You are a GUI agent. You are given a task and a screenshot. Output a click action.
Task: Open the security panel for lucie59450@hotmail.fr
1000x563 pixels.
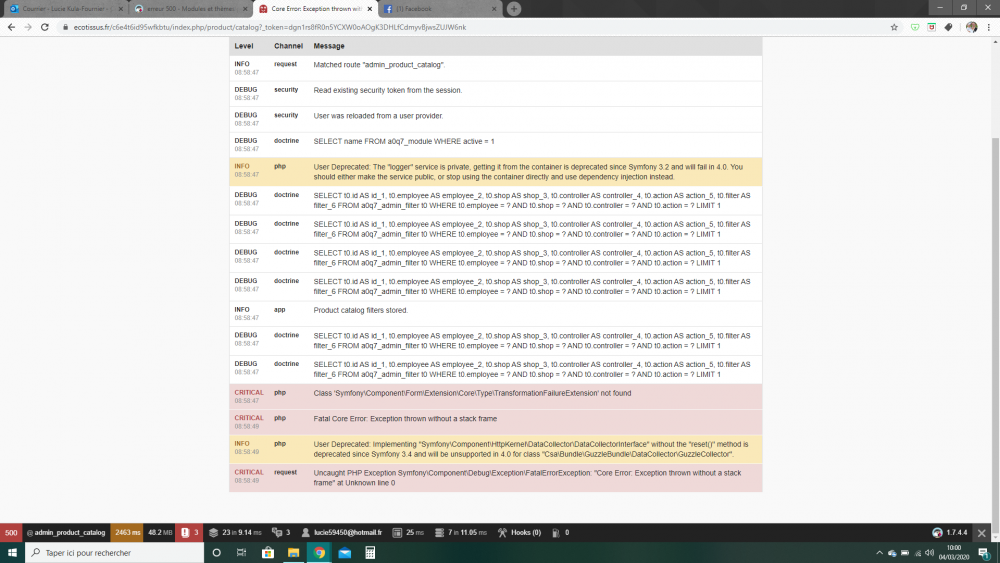342,532
